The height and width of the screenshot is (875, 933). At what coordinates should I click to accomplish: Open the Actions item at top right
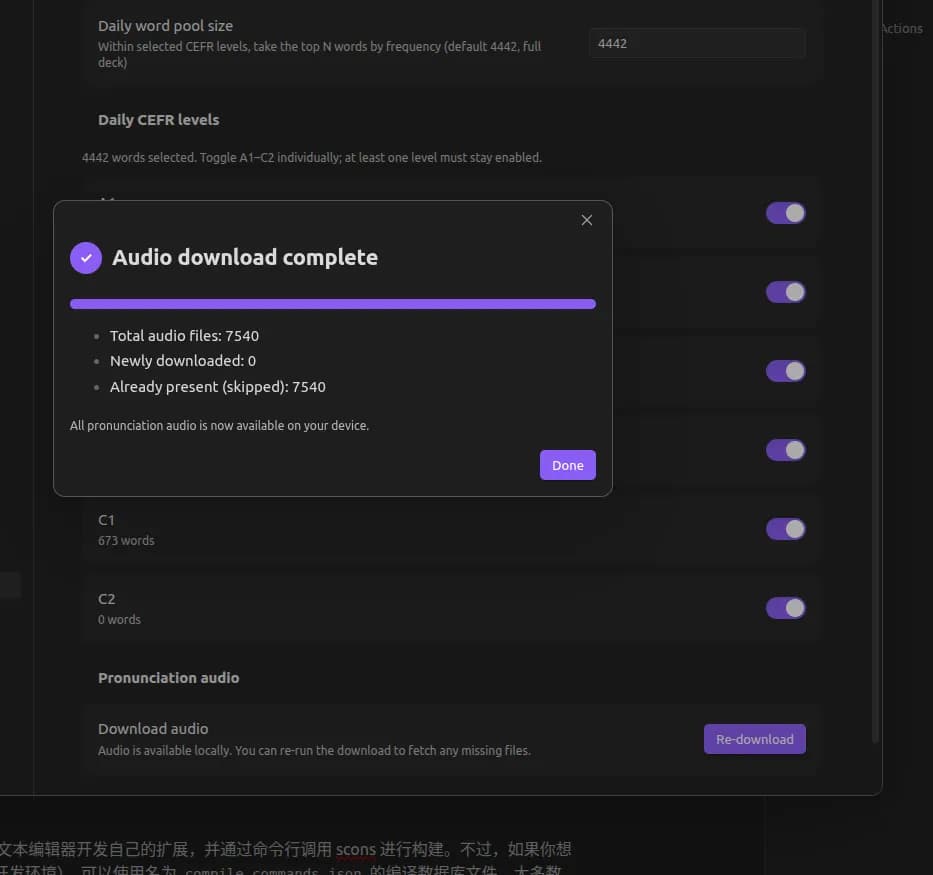click(x=901, y=29)
